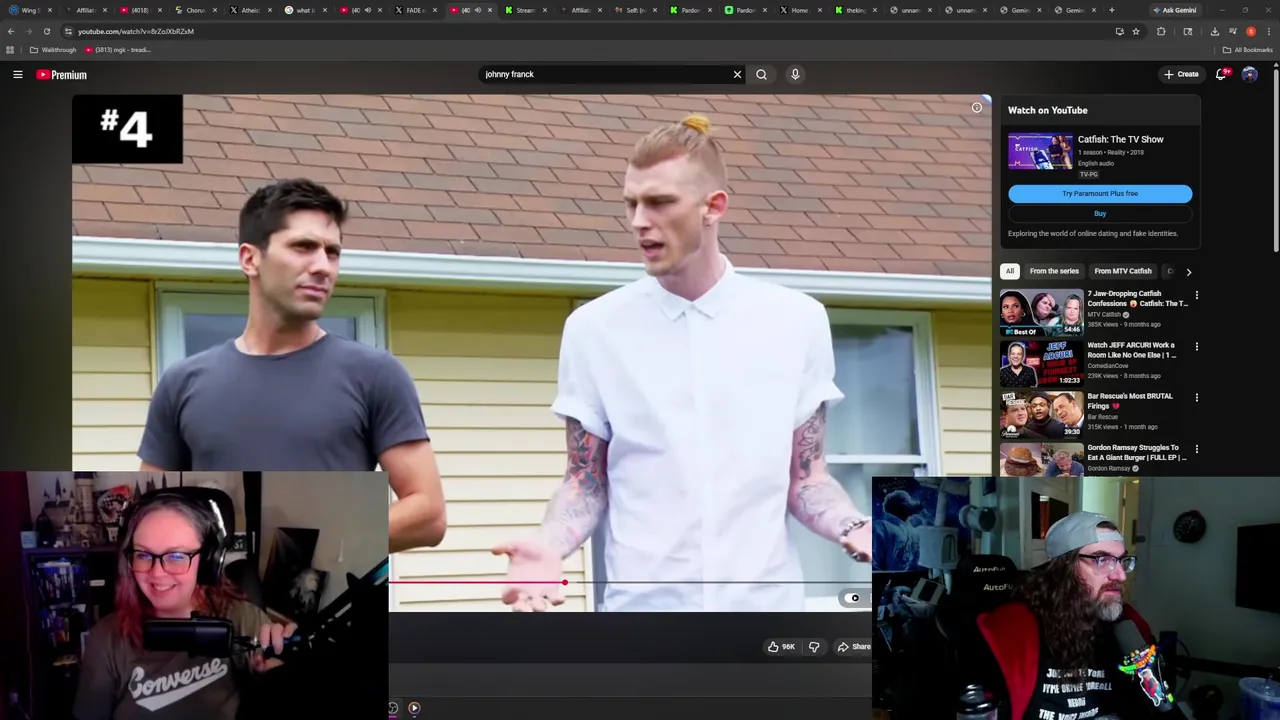This screenshot has width=1280, height=720.
Task: Select the 'All' filter chip
Action: pyautogui.click(x=1010, y=271)
